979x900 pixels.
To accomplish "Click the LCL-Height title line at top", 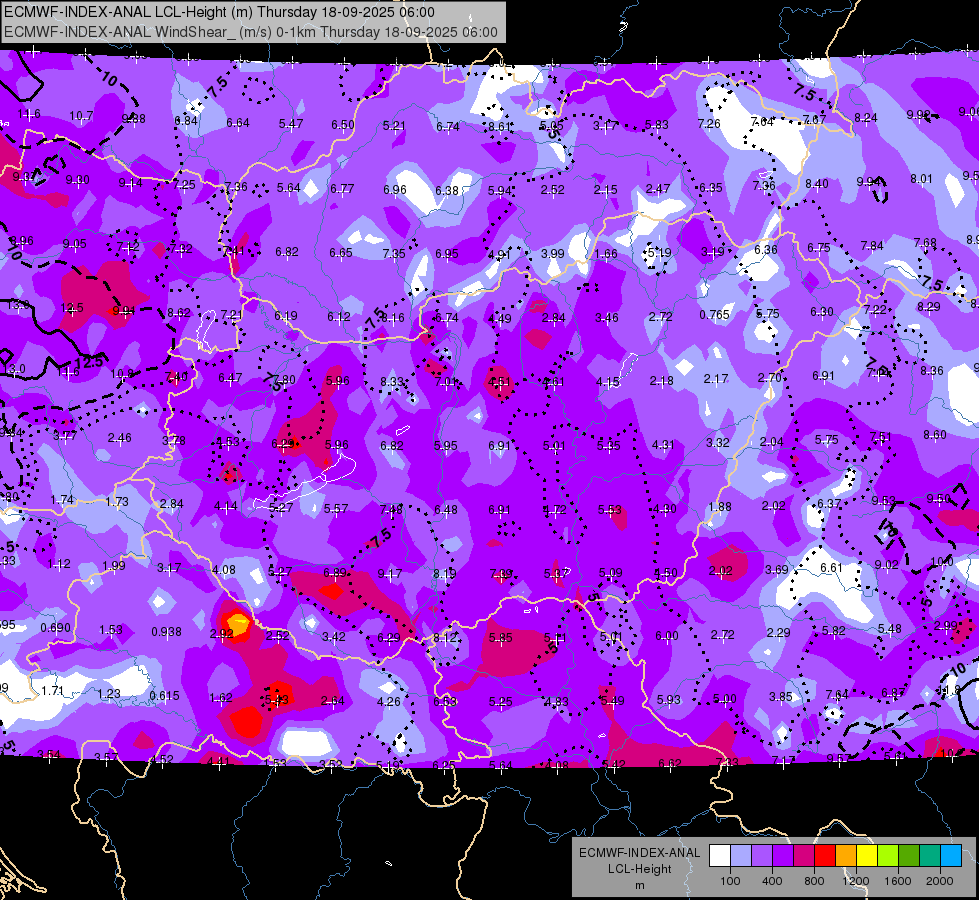I will click(x=219, y=12).
